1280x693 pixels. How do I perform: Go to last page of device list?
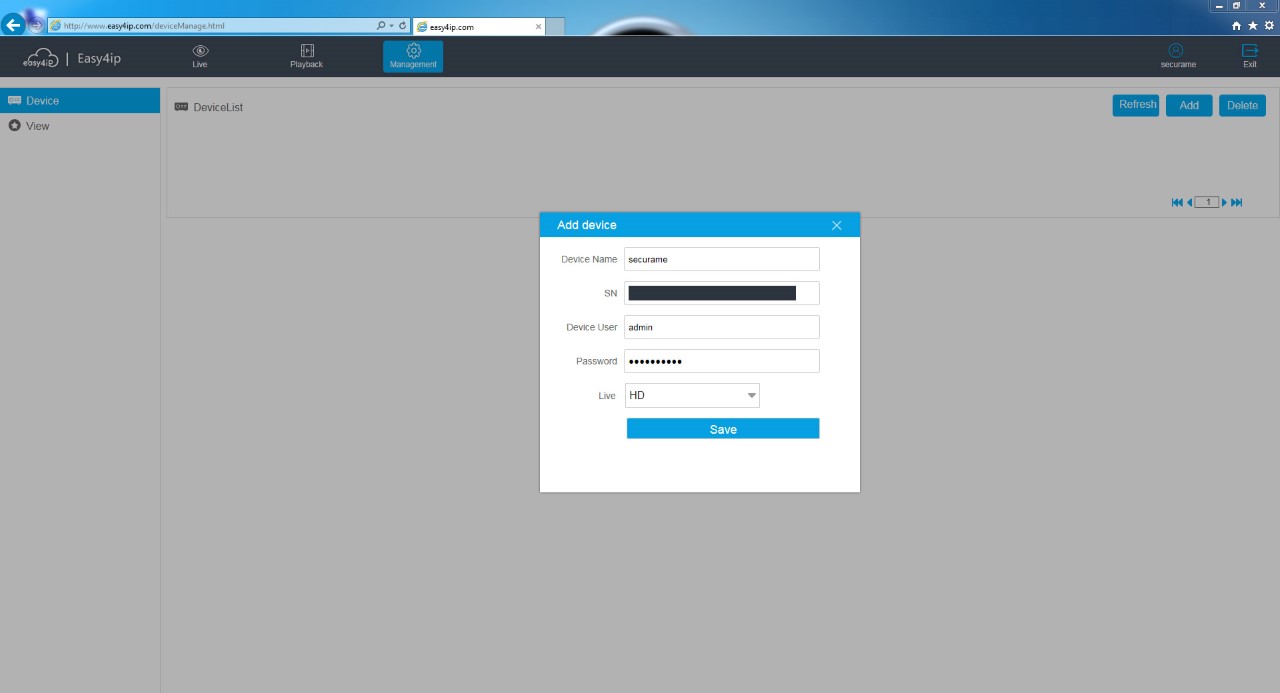coord(1237,202)
